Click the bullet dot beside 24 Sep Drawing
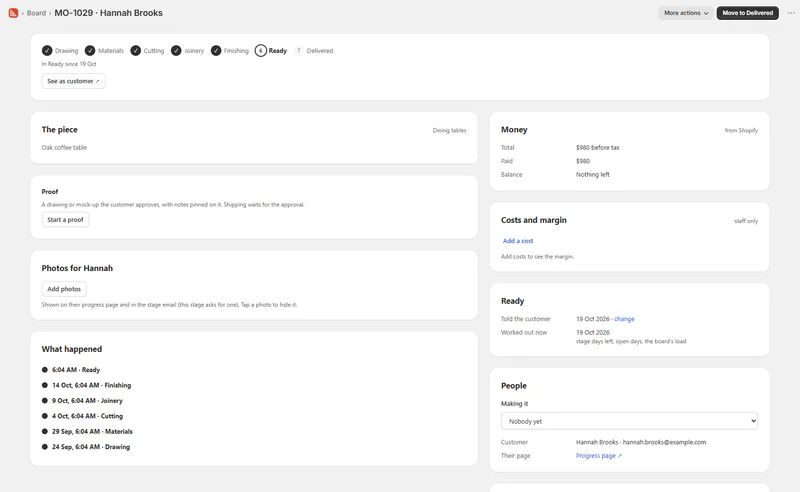This screenshot has height=492, width=800. [x=45, y=447]
